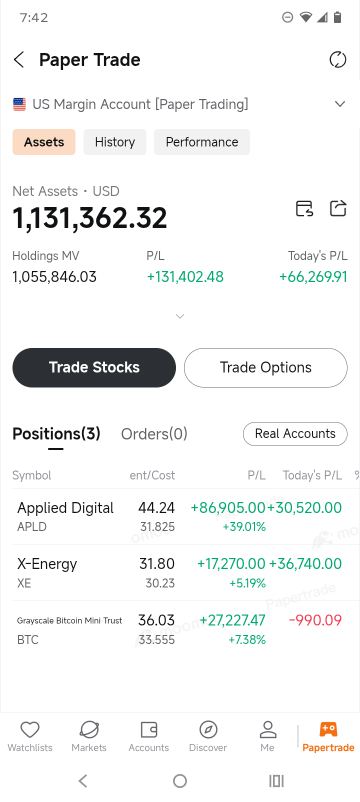Screen dimensions: 360x802
Task: Open the Real Accounts button
Action: click(295, 434)
